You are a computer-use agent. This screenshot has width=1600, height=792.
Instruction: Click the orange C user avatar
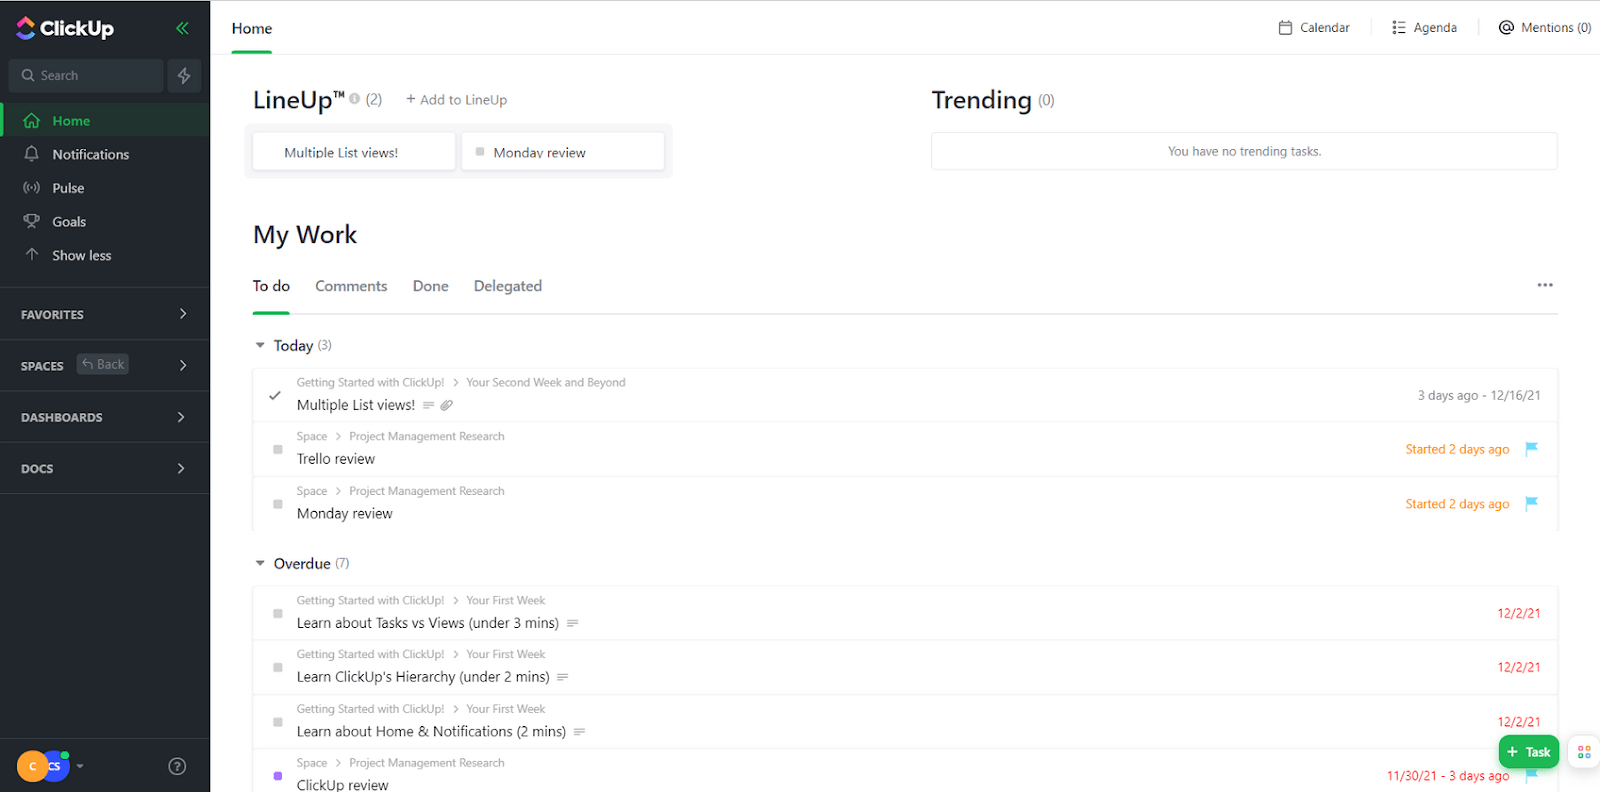(30, 767)
